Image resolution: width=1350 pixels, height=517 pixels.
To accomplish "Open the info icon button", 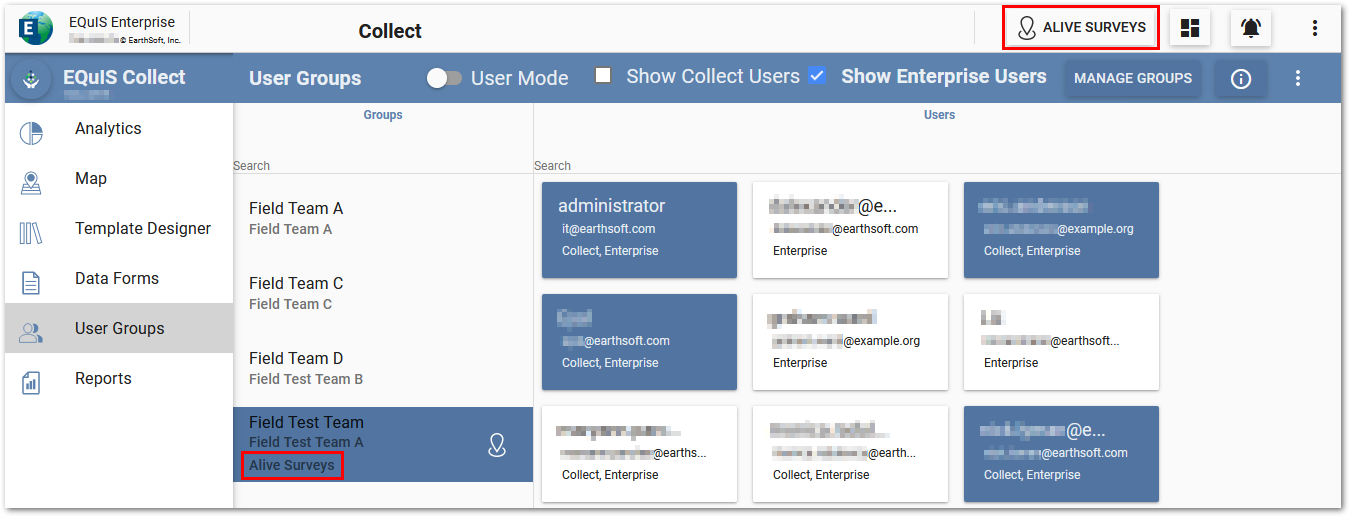I will pyautogui.click(x=1241, y=78).
